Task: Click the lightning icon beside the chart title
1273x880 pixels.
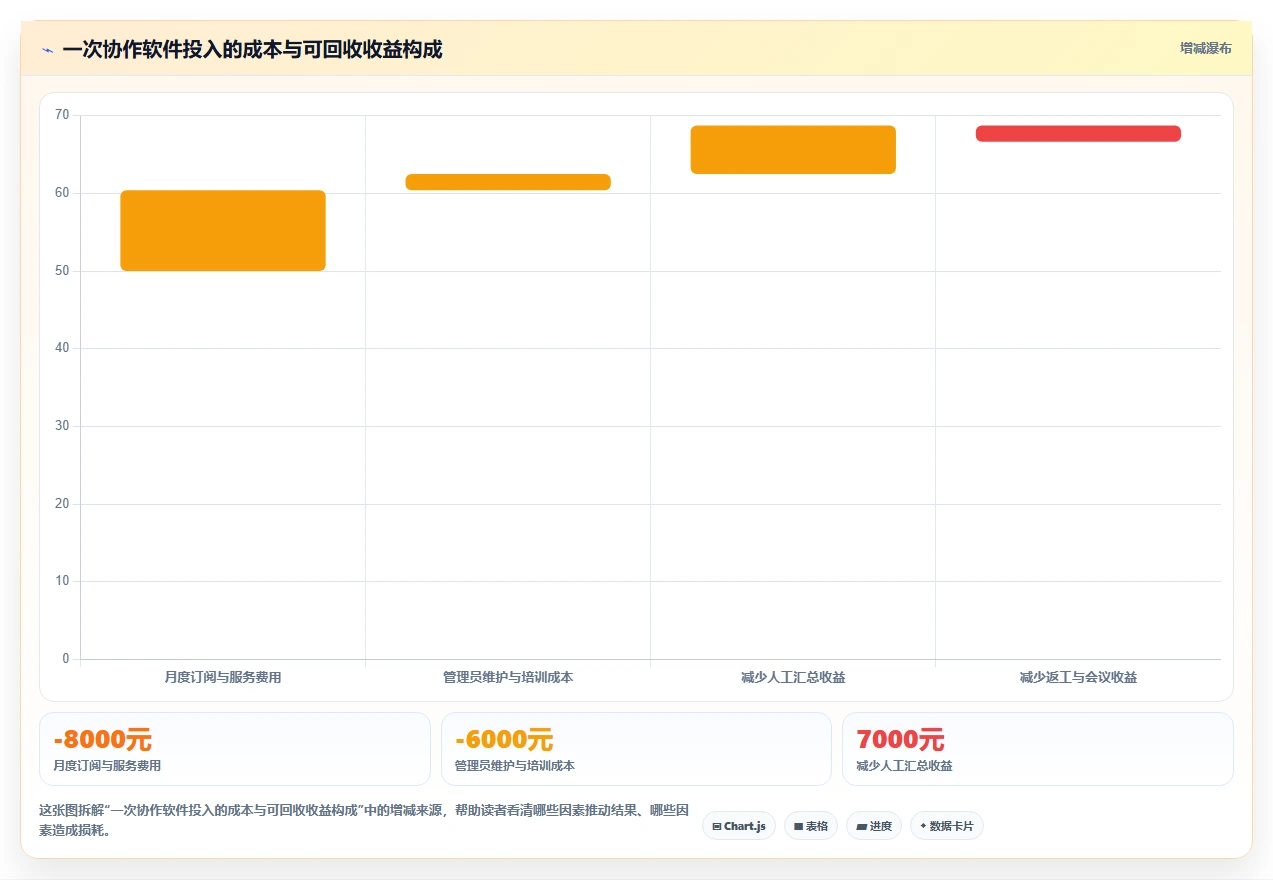Action: [48, 50]
